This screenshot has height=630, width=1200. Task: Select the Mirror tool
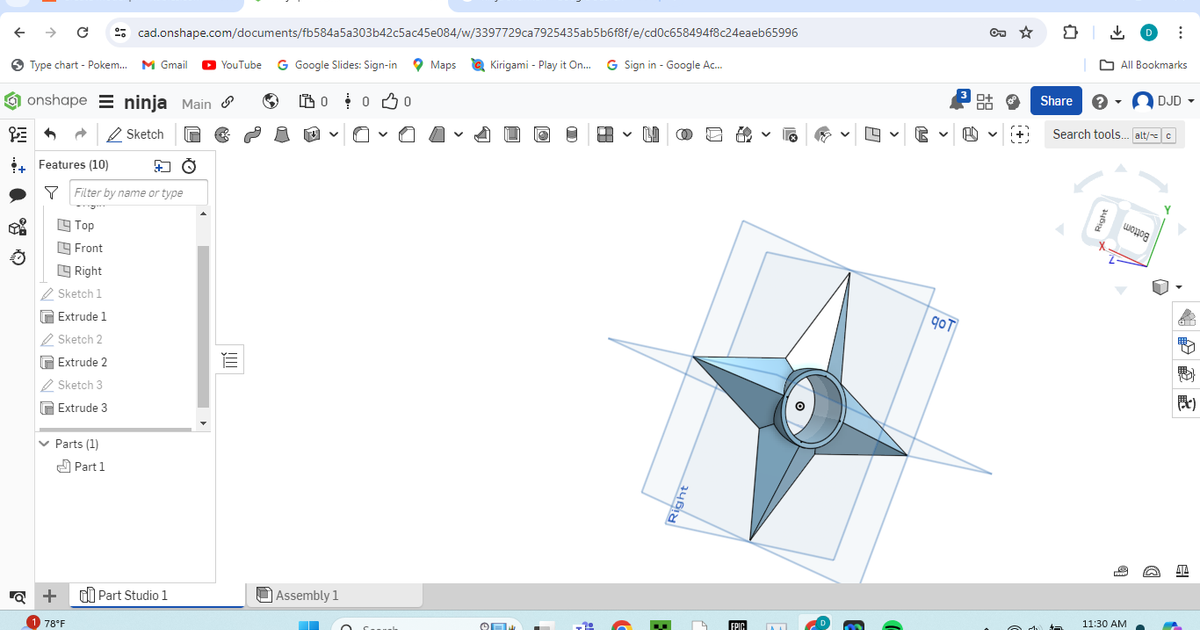click(652, 134)
